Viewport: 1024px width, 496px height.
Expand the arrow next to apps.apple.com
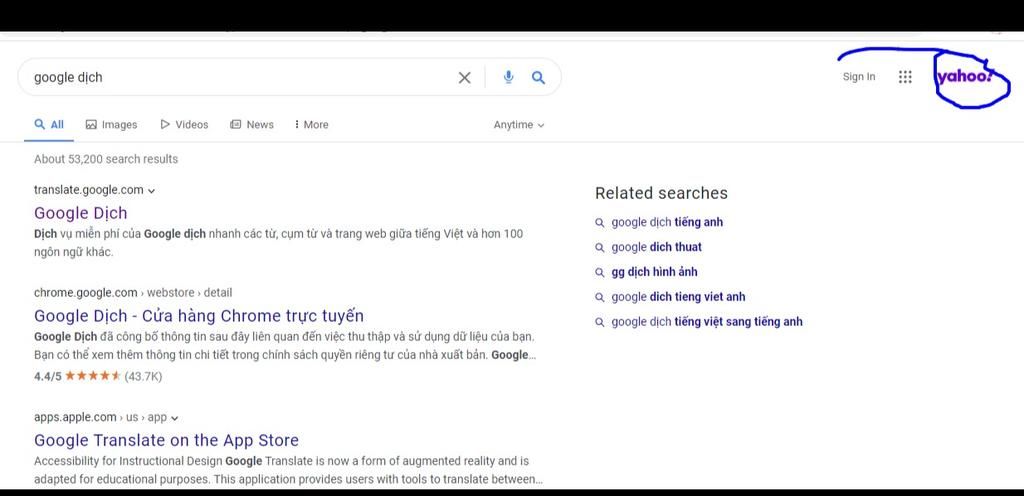[175, 418]
